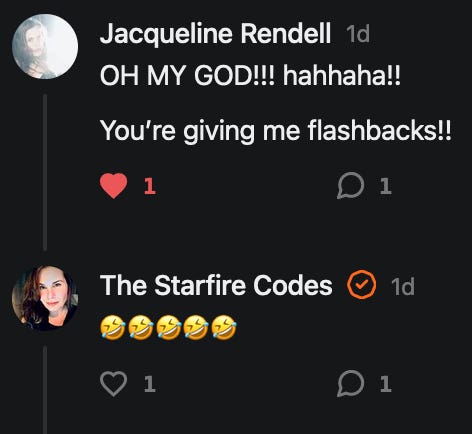Screen dimensions: 472x434
Task: Click the "OH MY GOD!!! hahhaha!!" comment text
Action: (250, 75)
